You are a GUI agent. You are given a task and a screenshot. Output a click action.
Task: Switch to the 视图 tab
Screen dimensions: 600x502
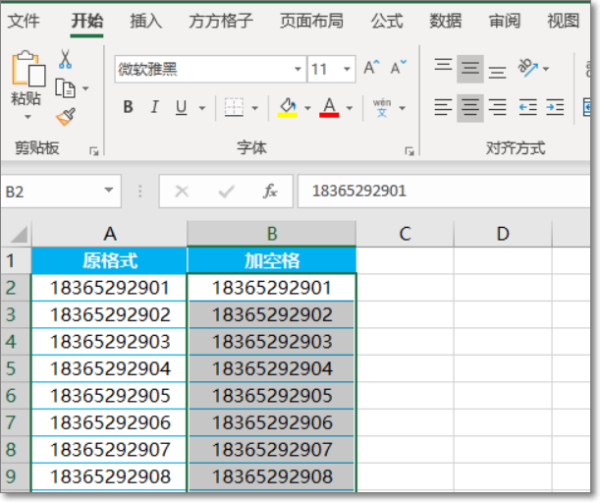click(563, 21)
